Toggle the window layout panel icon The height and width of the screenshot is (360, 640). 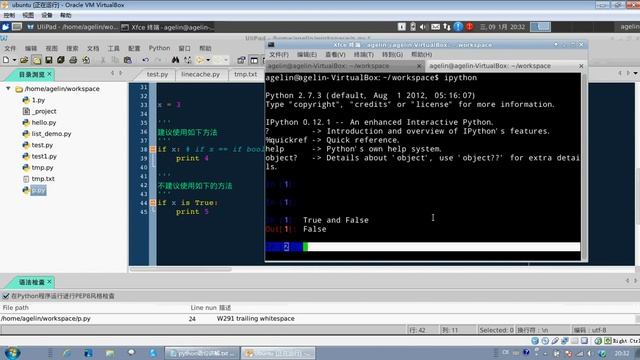click(x=254, y=60)
